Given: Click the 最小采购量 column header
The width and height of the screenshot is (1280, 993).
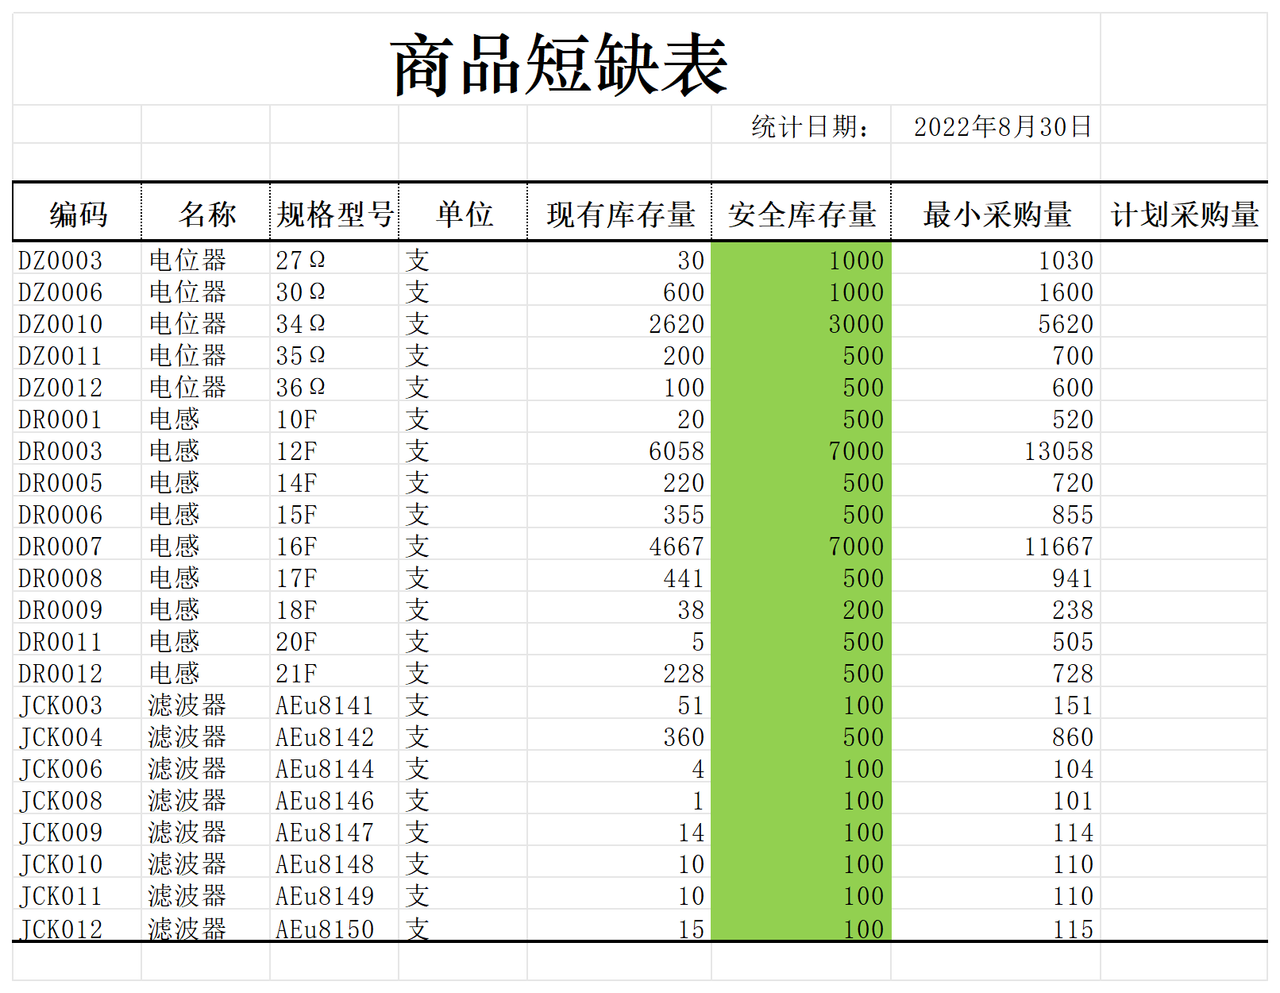Looking at the screenshot, I should (996, 213).
